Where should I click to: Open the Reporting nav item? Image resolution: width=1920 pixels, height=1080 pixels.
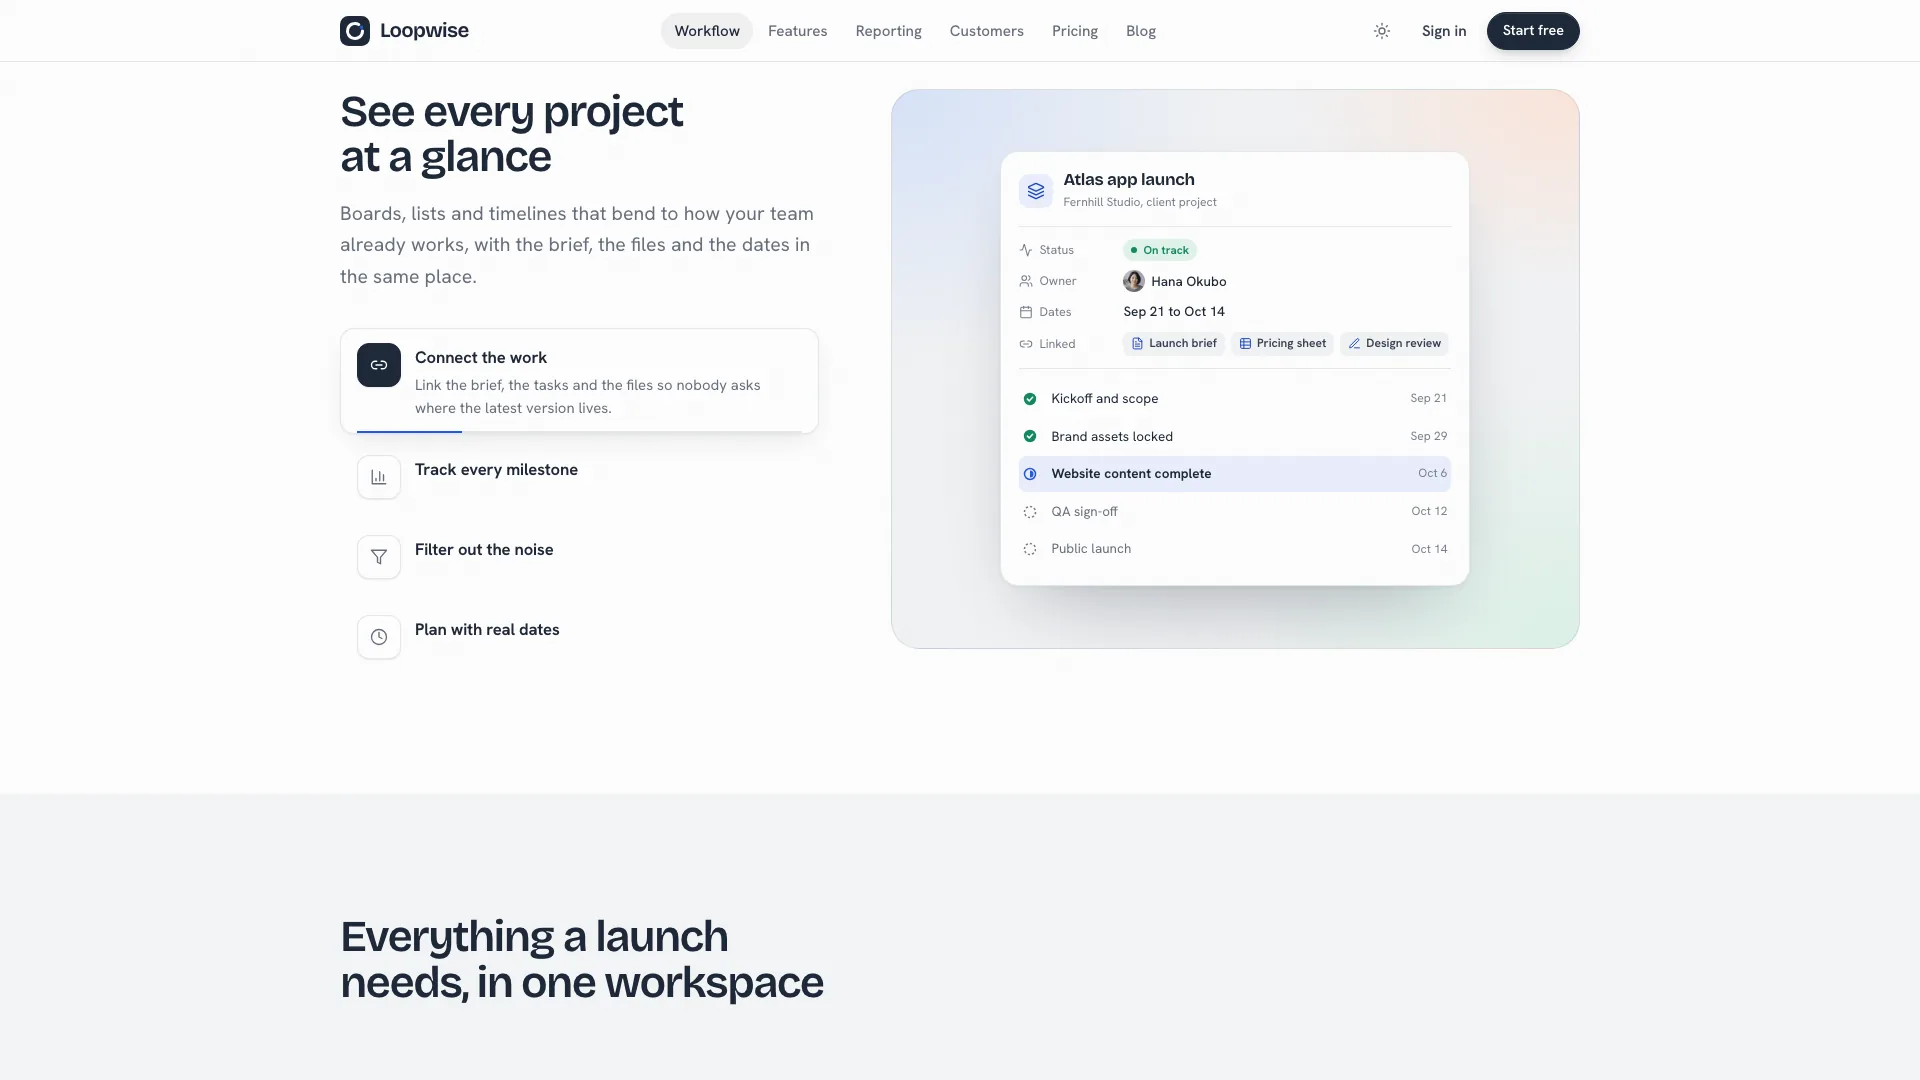889,31
